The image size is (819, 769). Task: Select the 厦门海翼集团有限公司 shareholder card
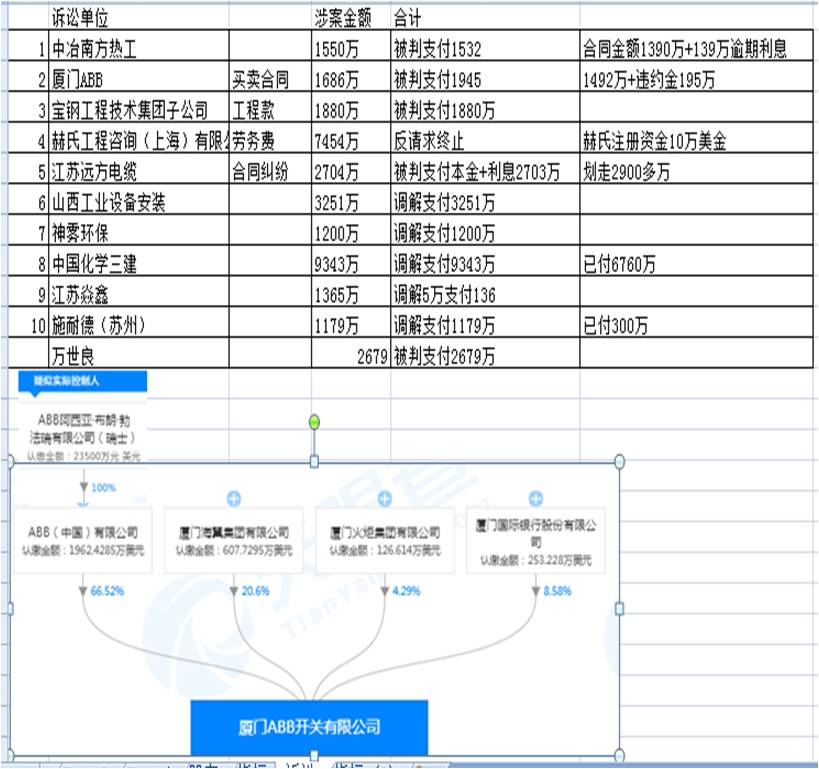(233, 541)
